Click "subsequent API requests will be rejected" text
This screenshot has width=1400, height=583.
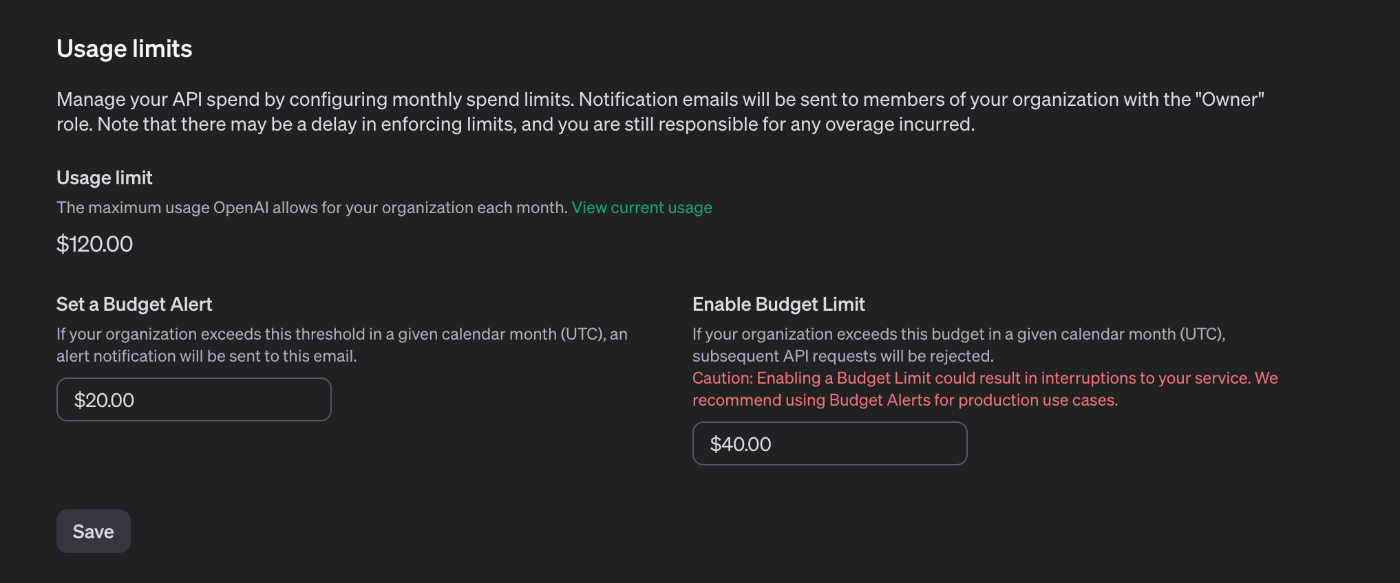pyautogui.click(x=842, y=356)
